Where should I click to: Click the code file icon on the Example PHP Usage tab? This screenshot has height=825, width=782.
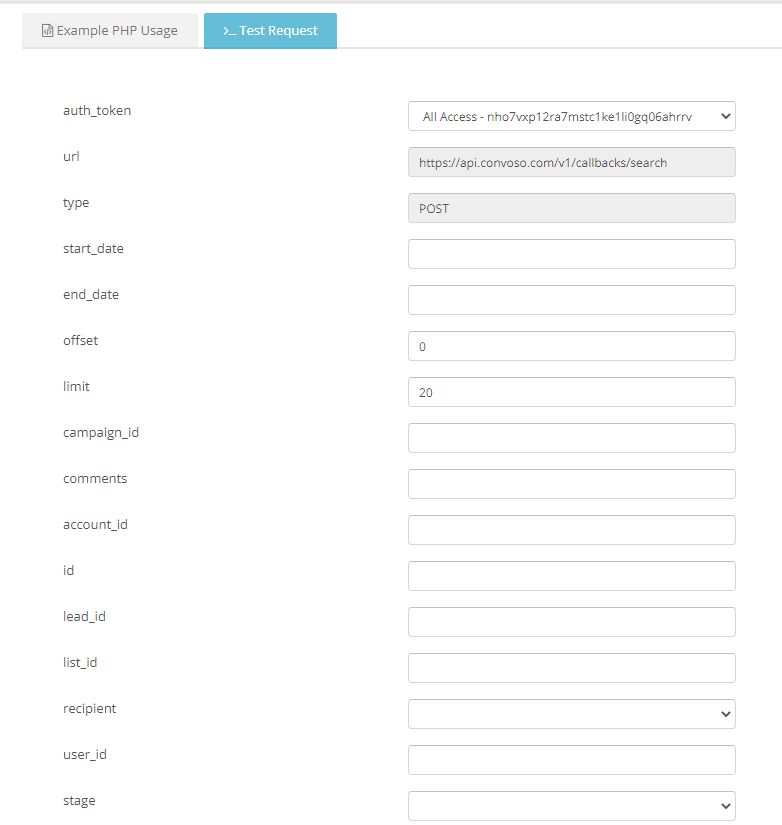[x=47, y=31]
